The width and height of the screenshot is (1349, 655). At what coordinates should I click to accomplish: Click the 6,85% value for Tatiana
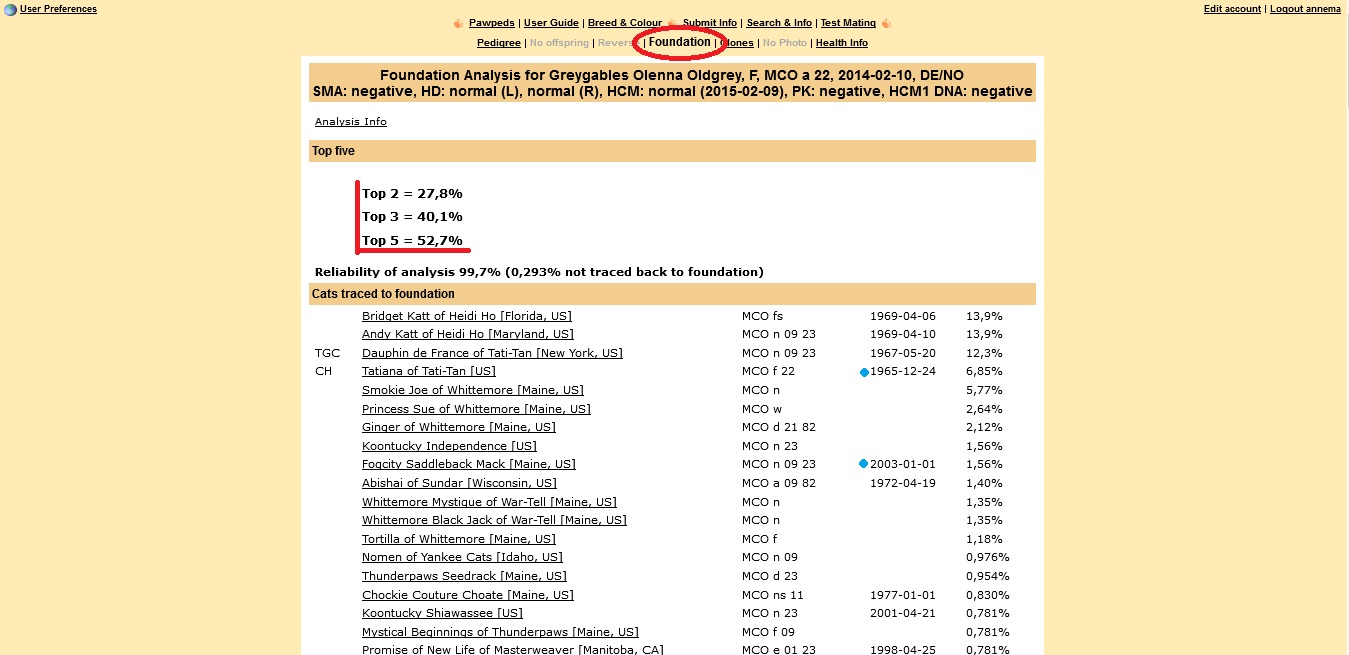(x=984, y=371)
